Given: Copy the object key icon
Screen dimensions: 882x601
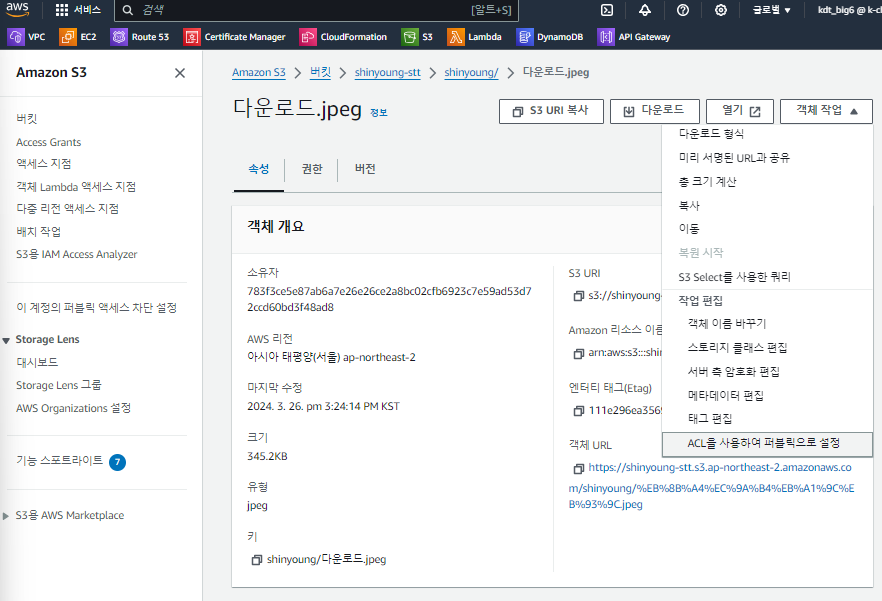Looking at the screenshot, I should [x=256, y=560].
